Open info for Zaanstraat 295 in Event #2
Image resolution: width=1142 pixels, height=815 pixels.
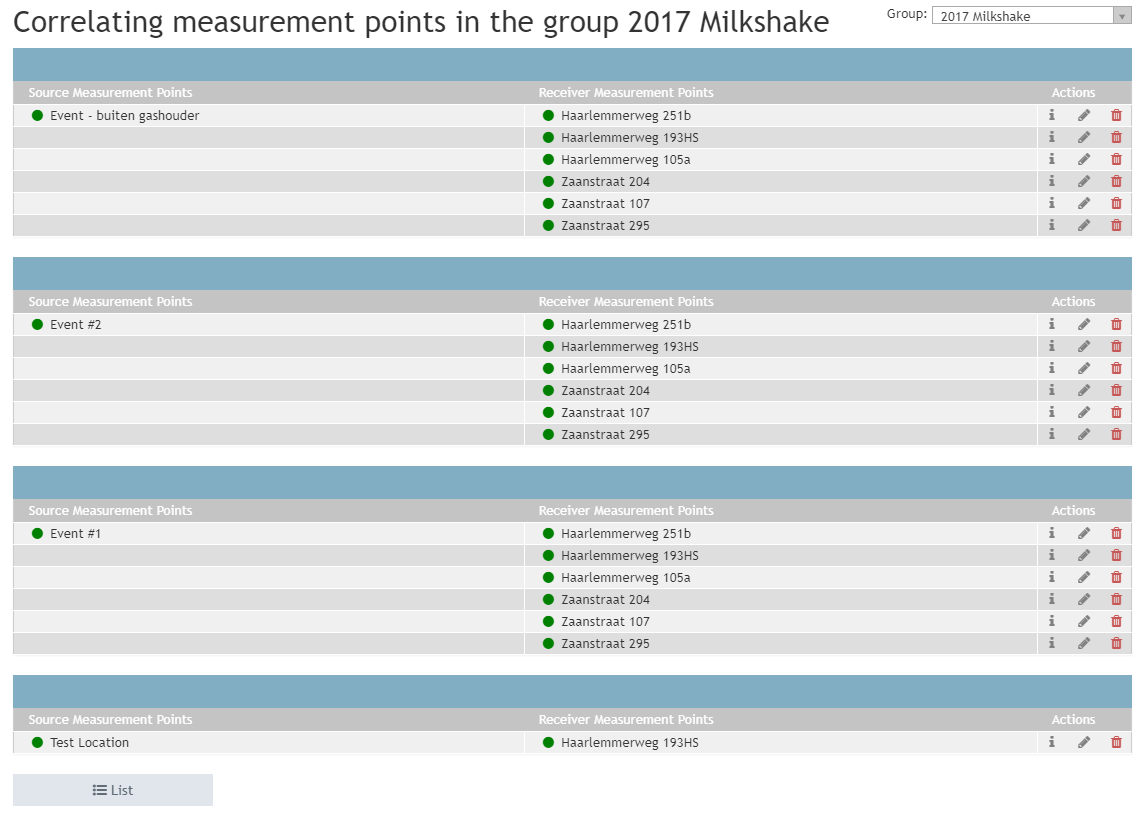click(1052, 435)
